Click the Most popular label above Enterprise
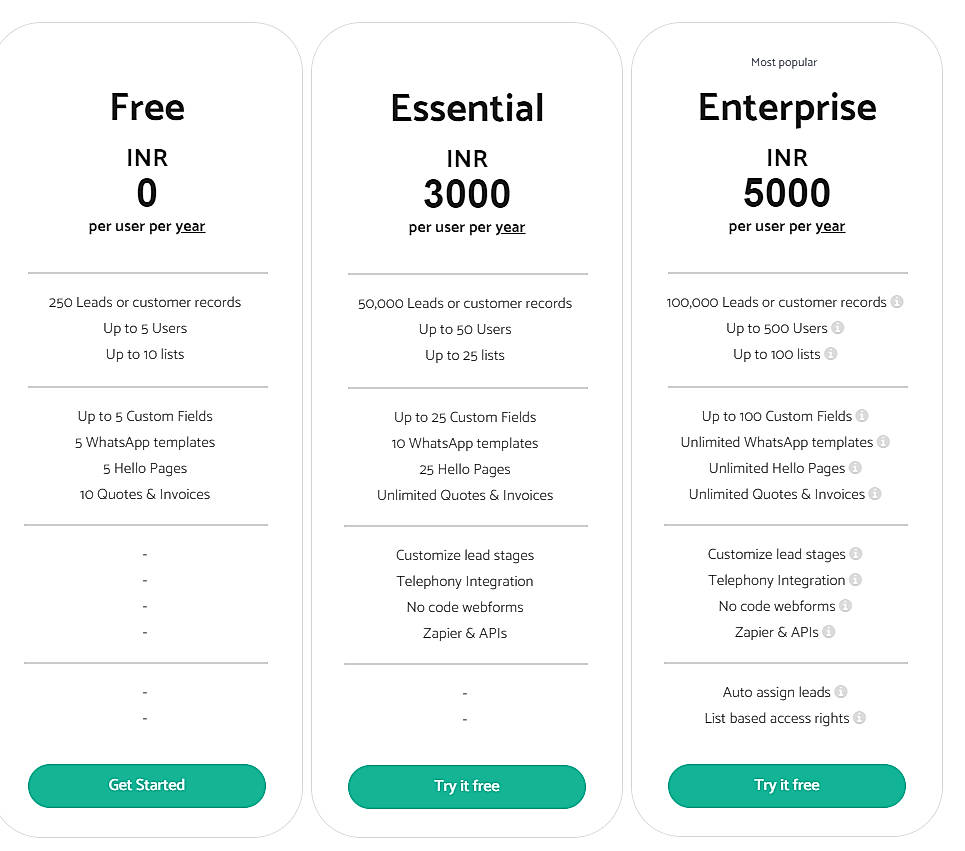The image size is (965, 851). point(784,62)
